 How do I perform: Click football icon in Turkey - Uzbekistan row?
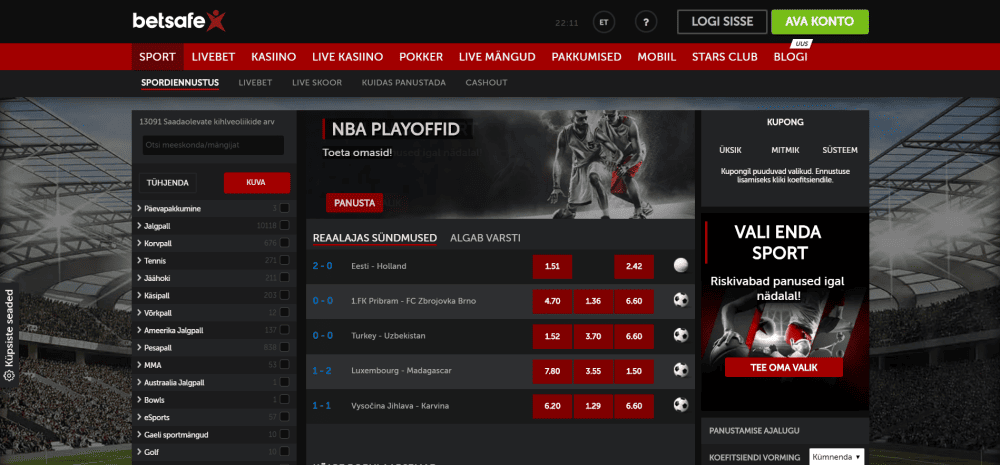[x=681, y=336]
